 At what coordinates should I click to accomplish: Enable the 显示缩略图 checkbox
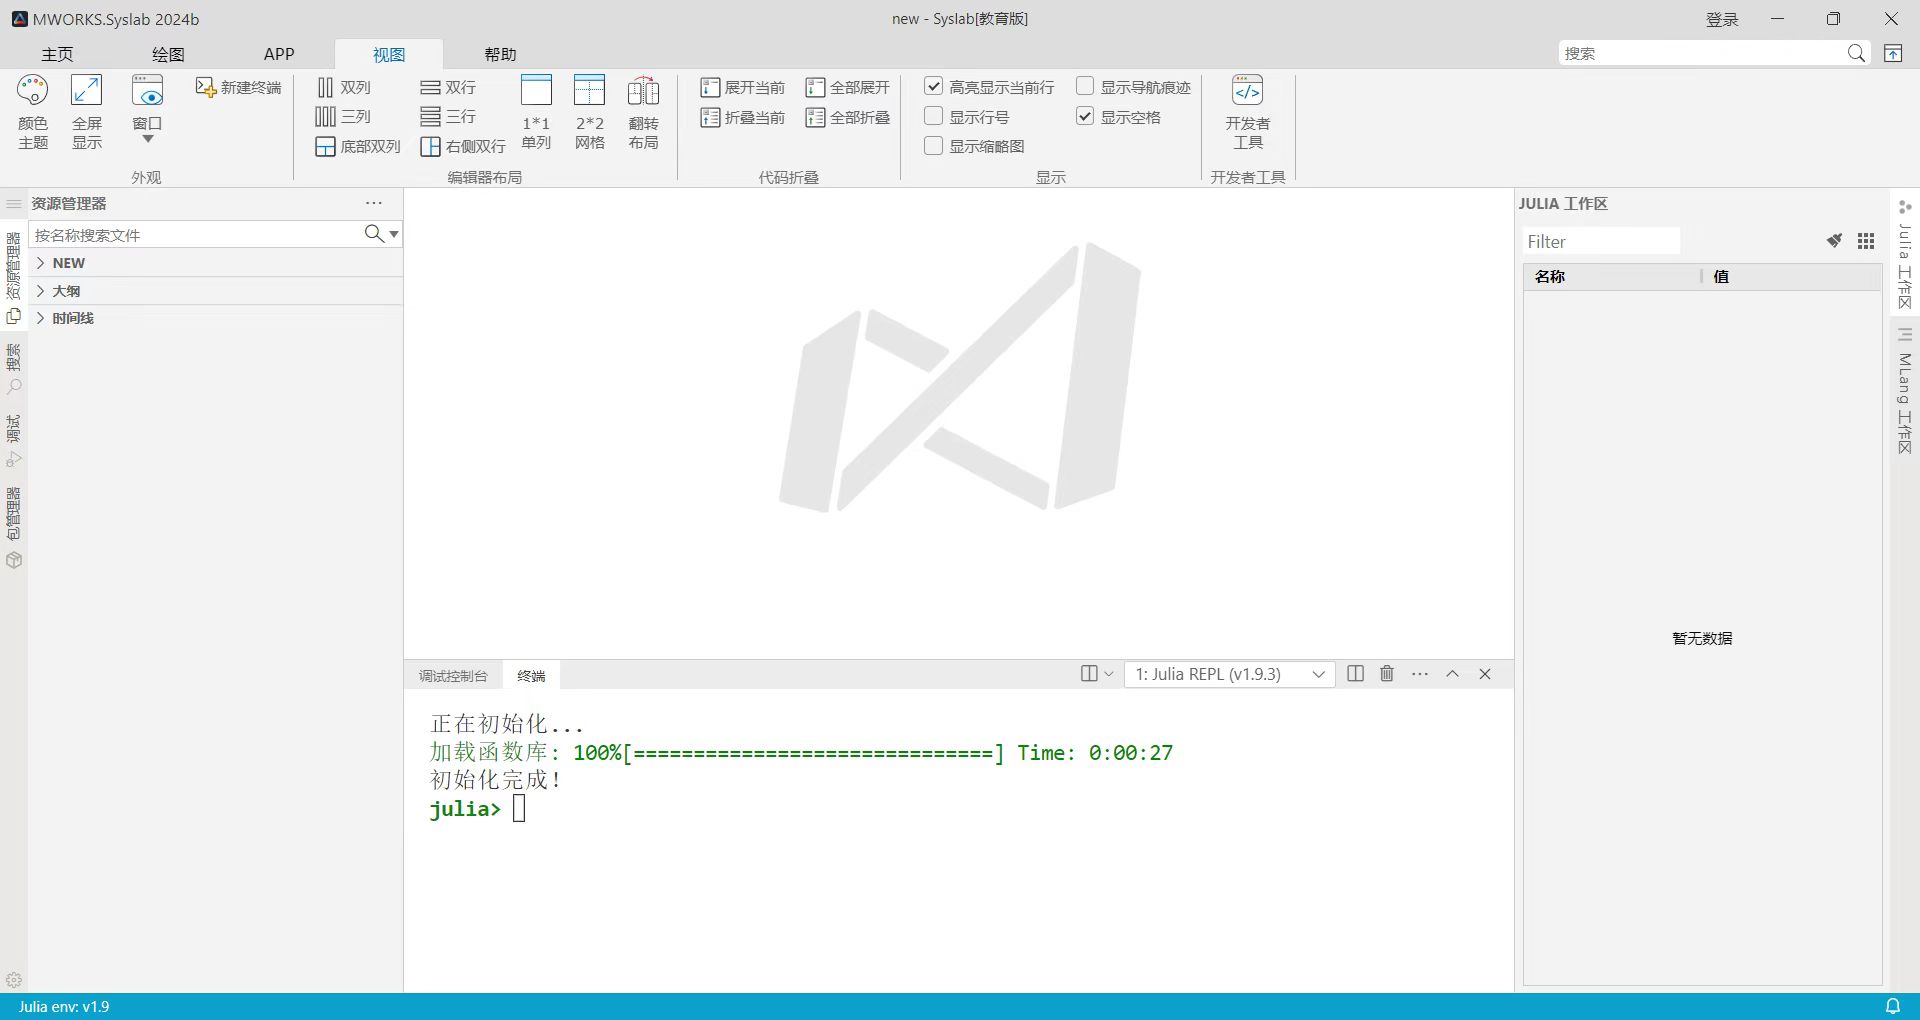(934, 146)
